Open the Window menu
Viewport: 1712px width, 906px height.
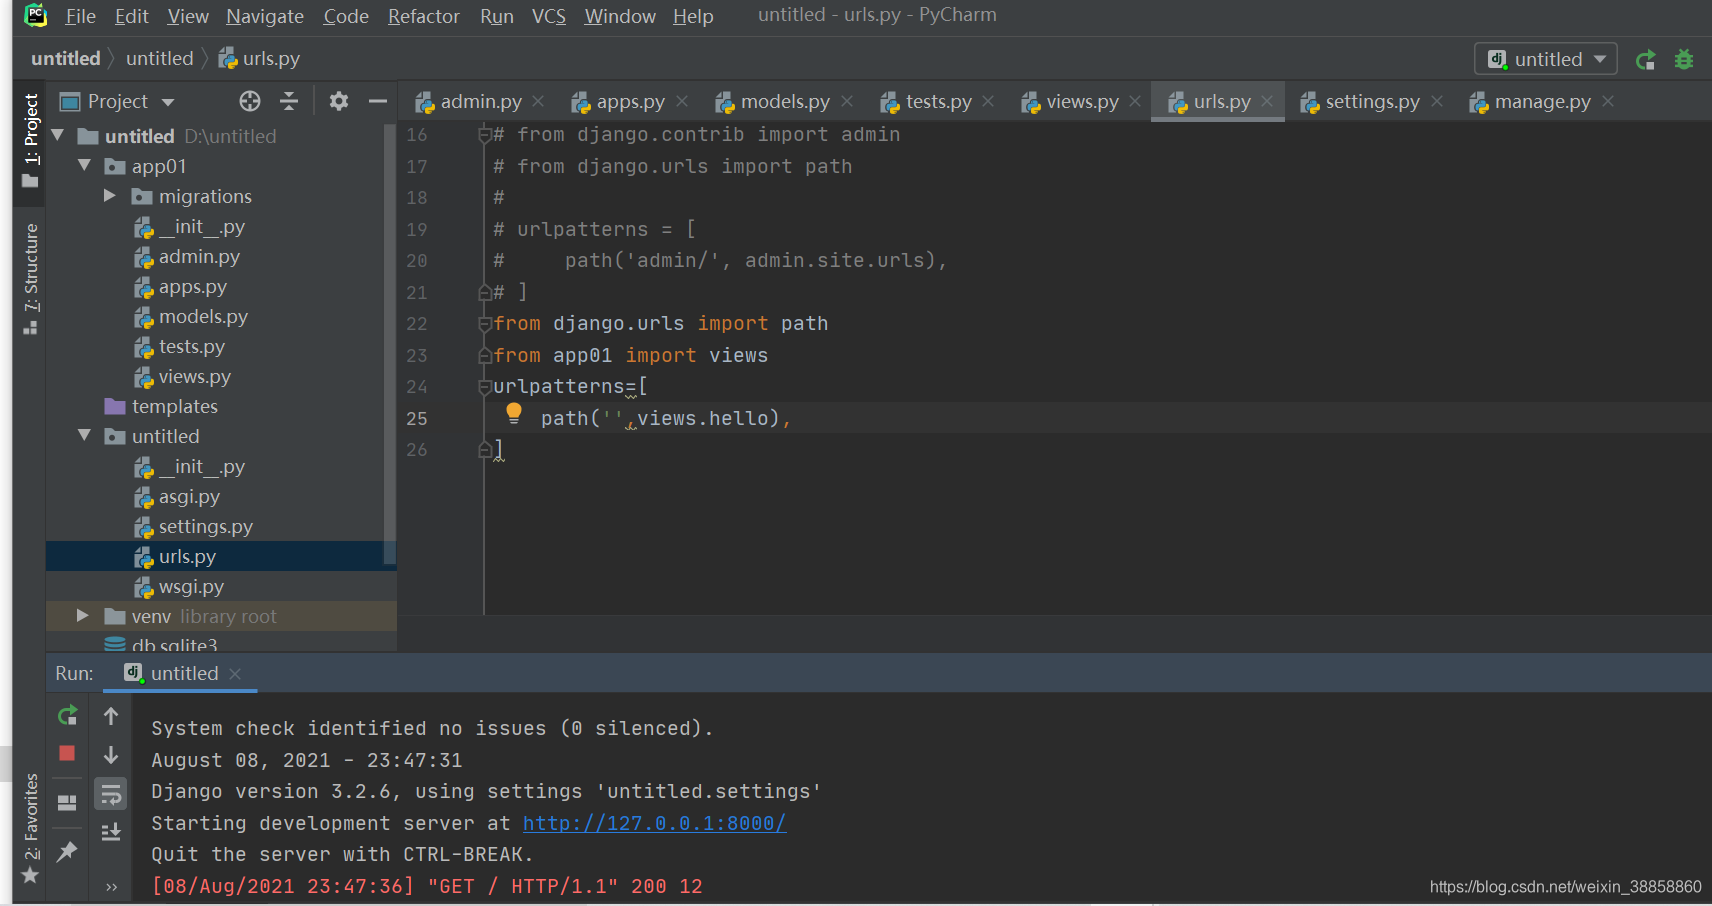click(x=620, y=16)
